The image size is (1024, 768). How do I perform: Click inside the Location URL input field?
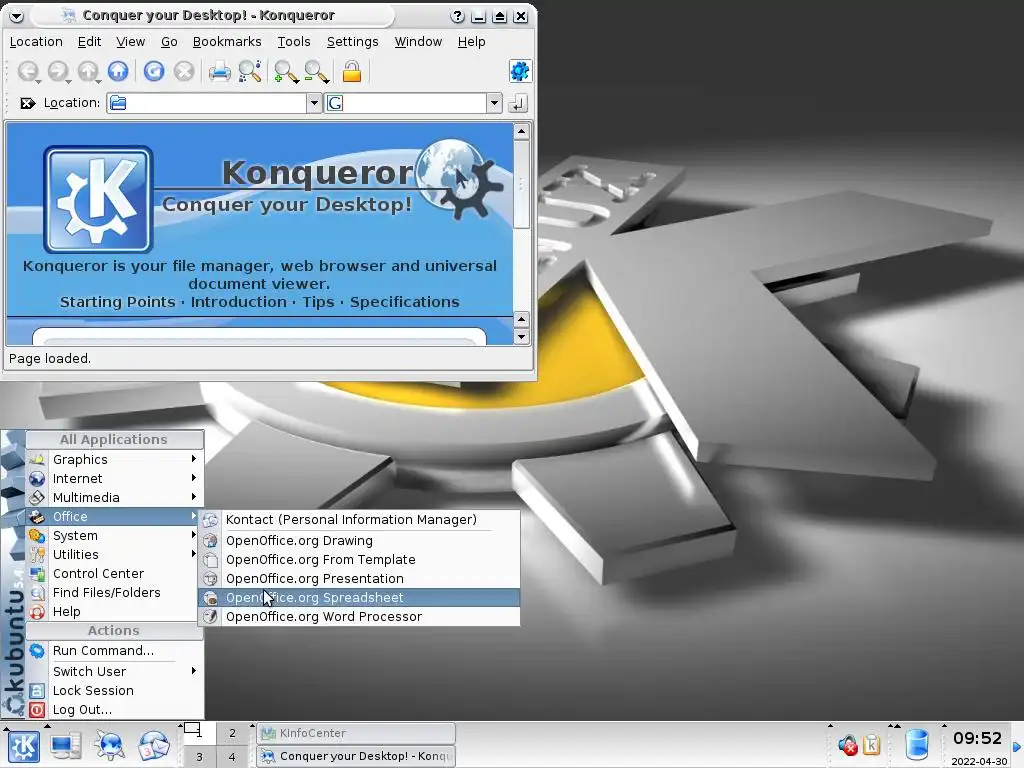coord(206,103)
